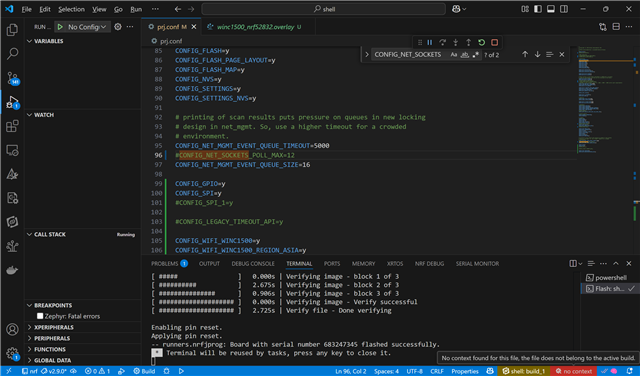Click Build in the status bar
This screenshot has height=376, width=640.
(x=144, y=371)
